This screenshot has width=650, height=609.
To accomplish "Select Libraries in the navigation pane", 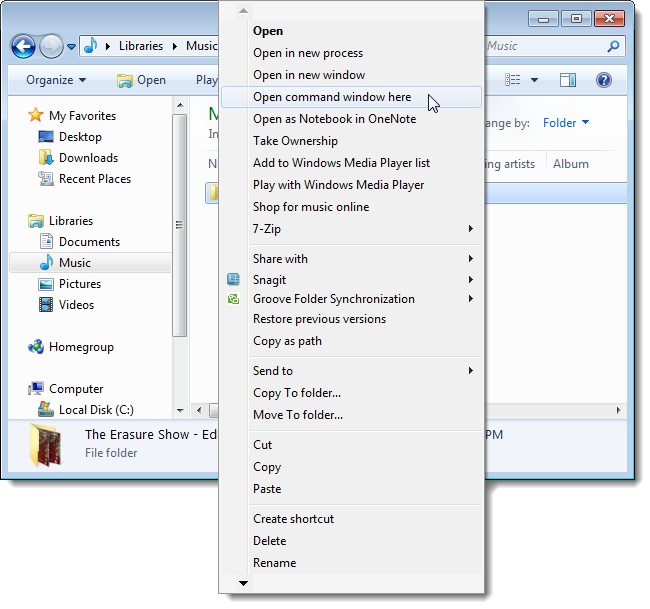I will (x=71, y=221).
